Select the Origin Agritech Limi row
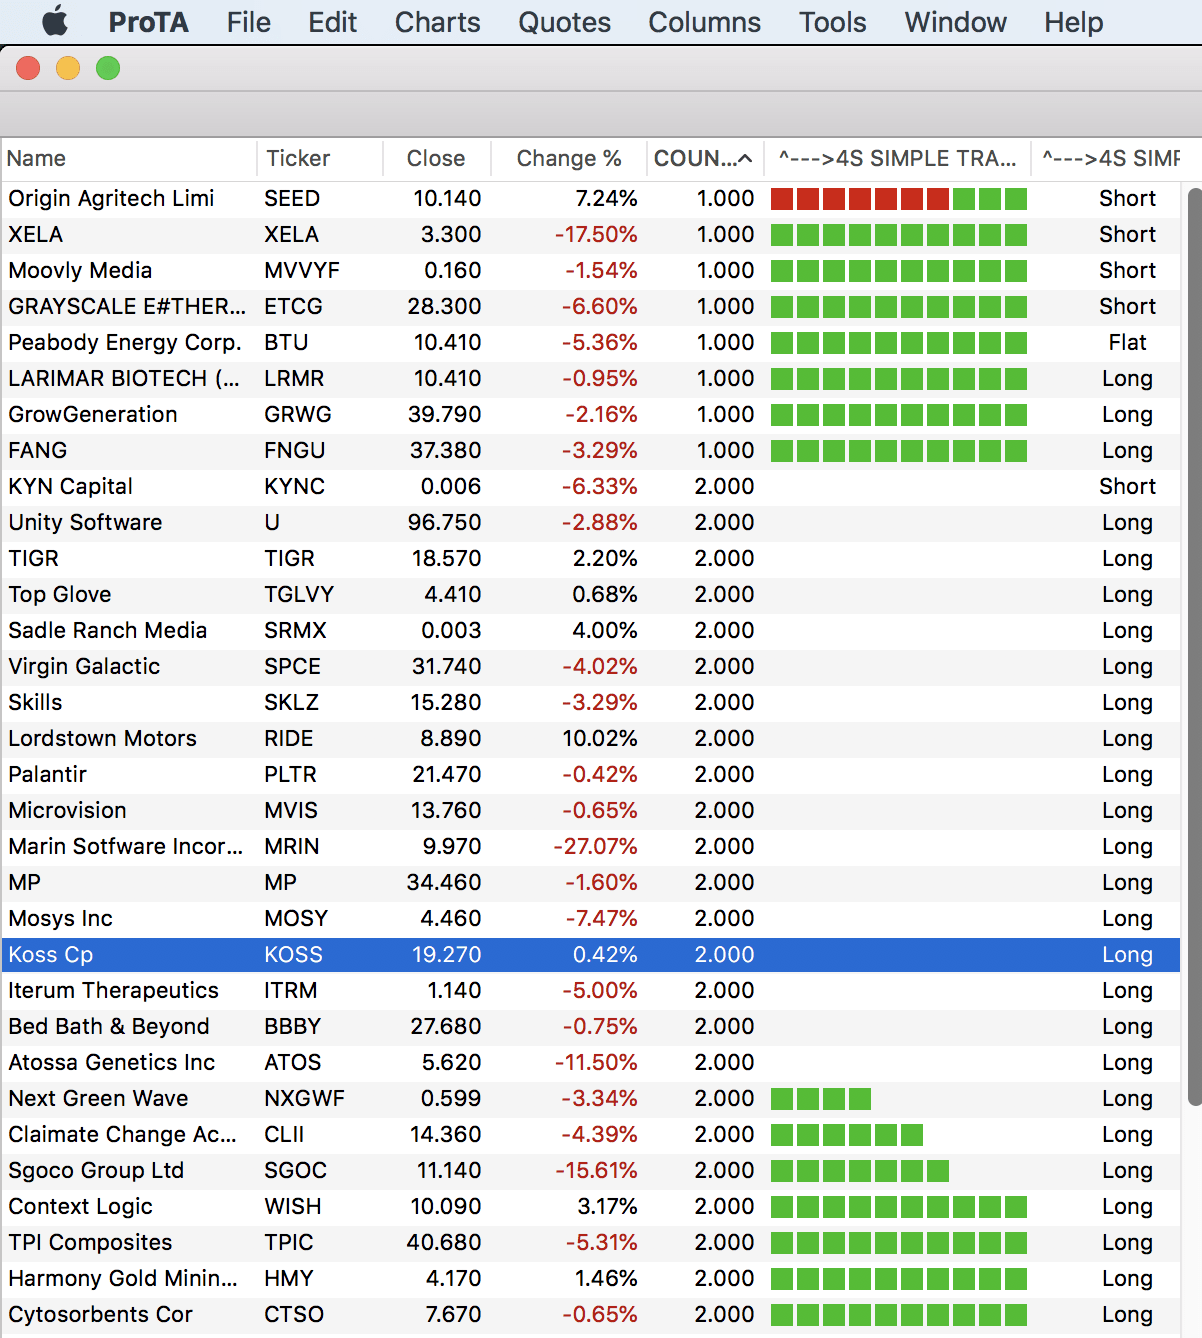The width and height of the screenshot is (1202, 1338). pos(591,198)
